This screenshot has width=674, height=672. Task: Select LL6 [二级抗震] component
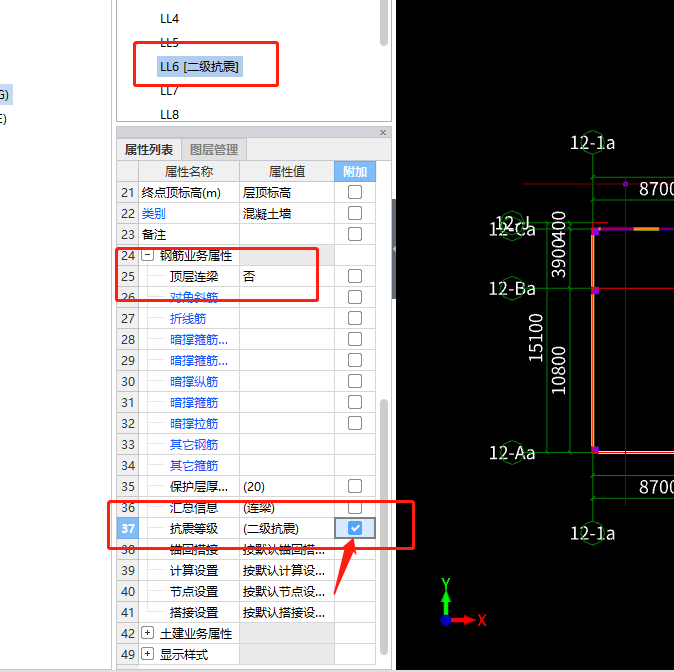pyautogui.click(x=199, y=67)
